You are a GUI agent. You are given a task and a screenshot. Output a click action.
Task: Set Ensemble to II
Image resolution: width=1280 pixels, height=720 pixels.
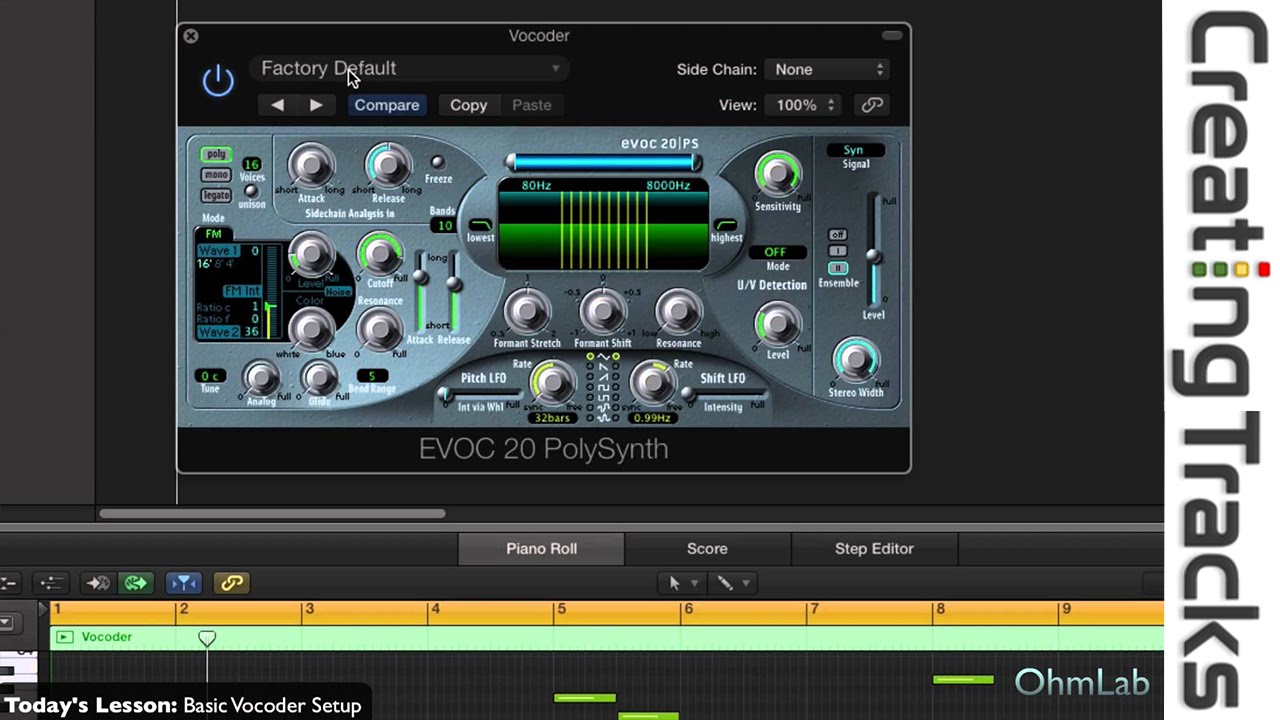click(x=838, y=268)
